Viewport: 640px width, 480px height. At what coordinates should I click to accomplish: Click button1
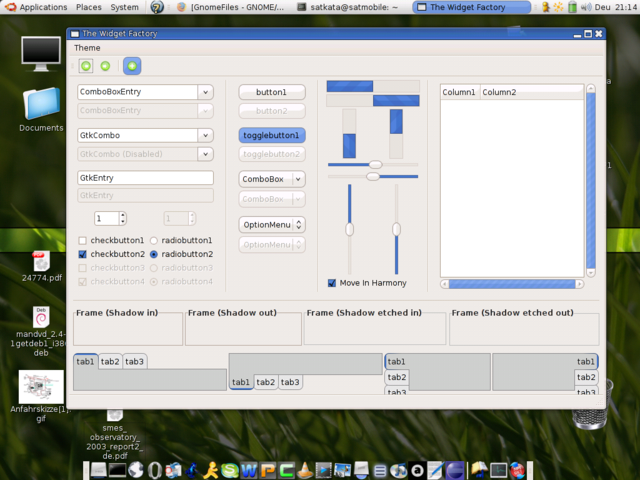tap(272, 92)
